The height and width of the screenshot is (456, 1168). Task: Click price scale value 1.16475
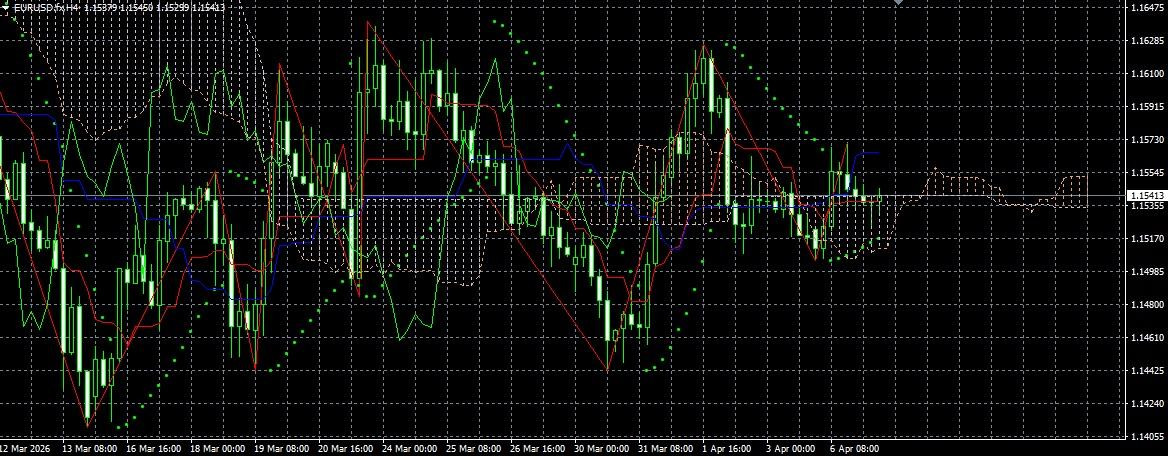coord(1147,7)
